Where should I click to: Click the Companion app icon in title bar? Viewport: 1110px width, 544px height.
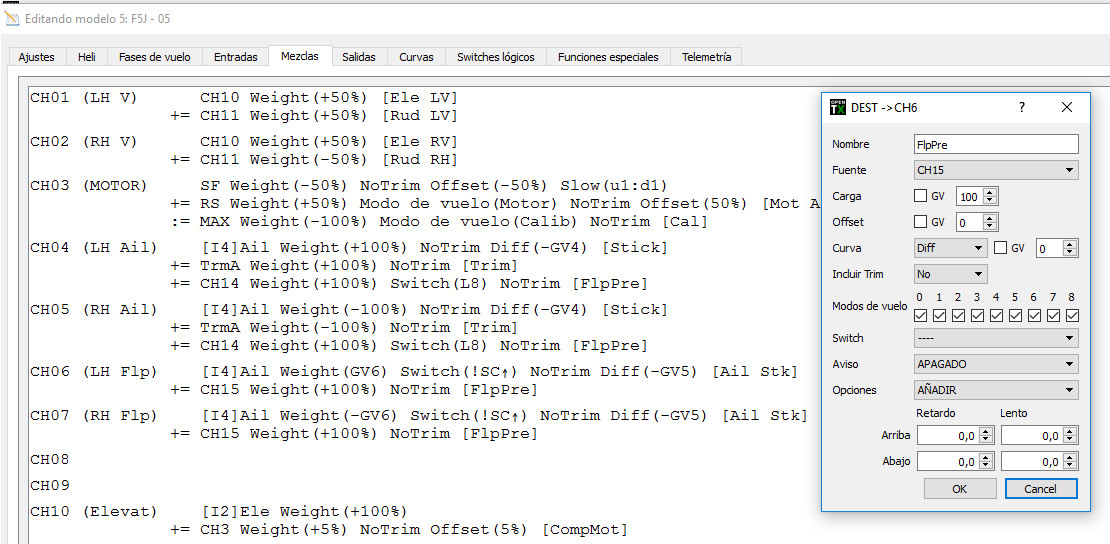(x=12, y=18)
